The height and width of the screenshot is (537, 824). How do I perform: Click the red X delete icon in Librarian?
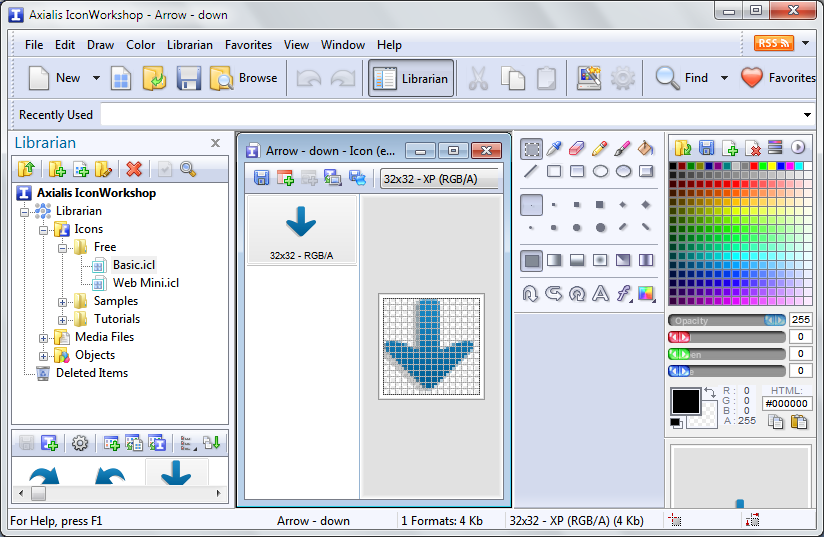pos(134,169)
